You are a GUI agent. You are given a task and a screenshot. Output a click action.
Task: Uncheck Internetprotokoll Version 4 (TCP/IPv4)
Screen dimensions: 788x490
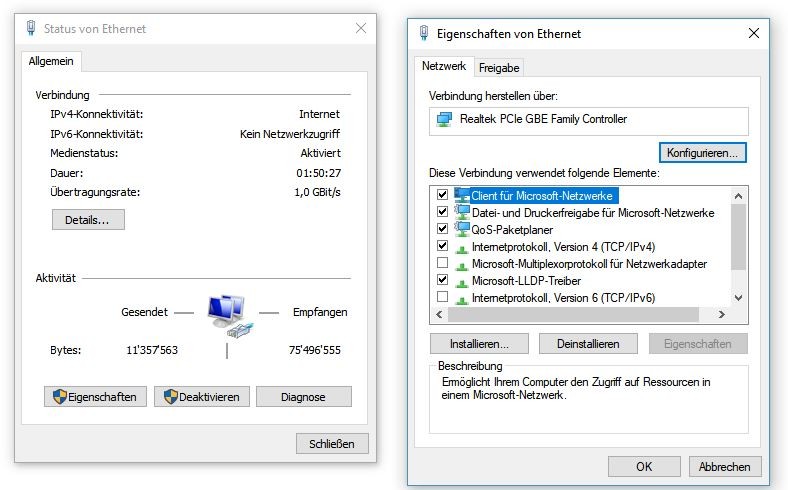pos(442,246)
